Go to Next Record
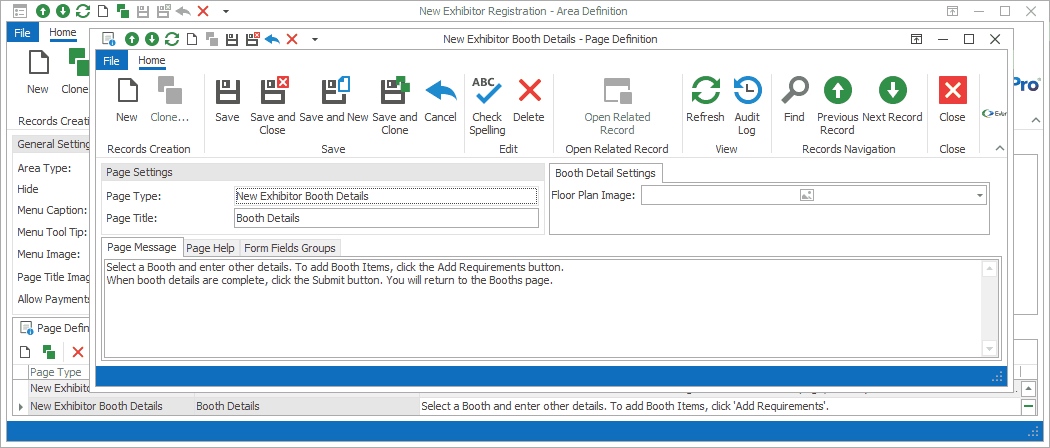 893,100
